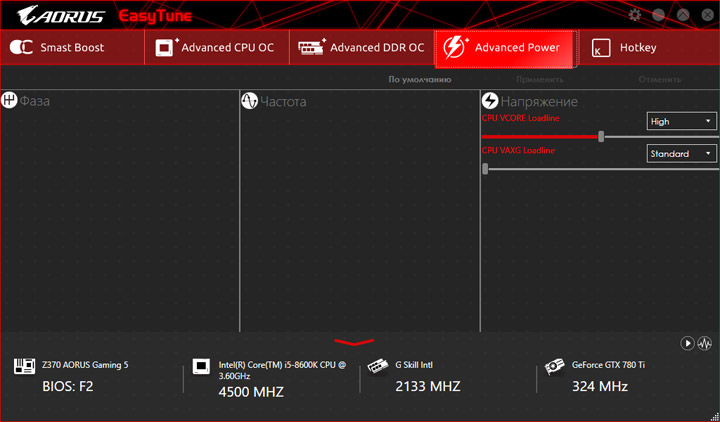
Task: Click the G Skill Intl text
Action: pyautogui.click(x=414, y=365)
